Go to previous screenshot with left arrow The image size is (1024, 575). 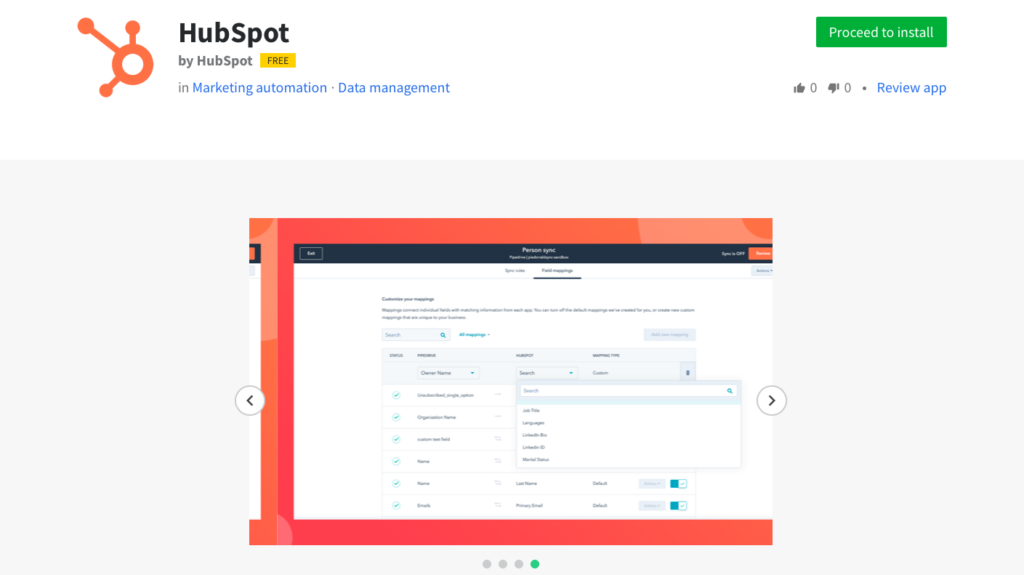[250, 400]
